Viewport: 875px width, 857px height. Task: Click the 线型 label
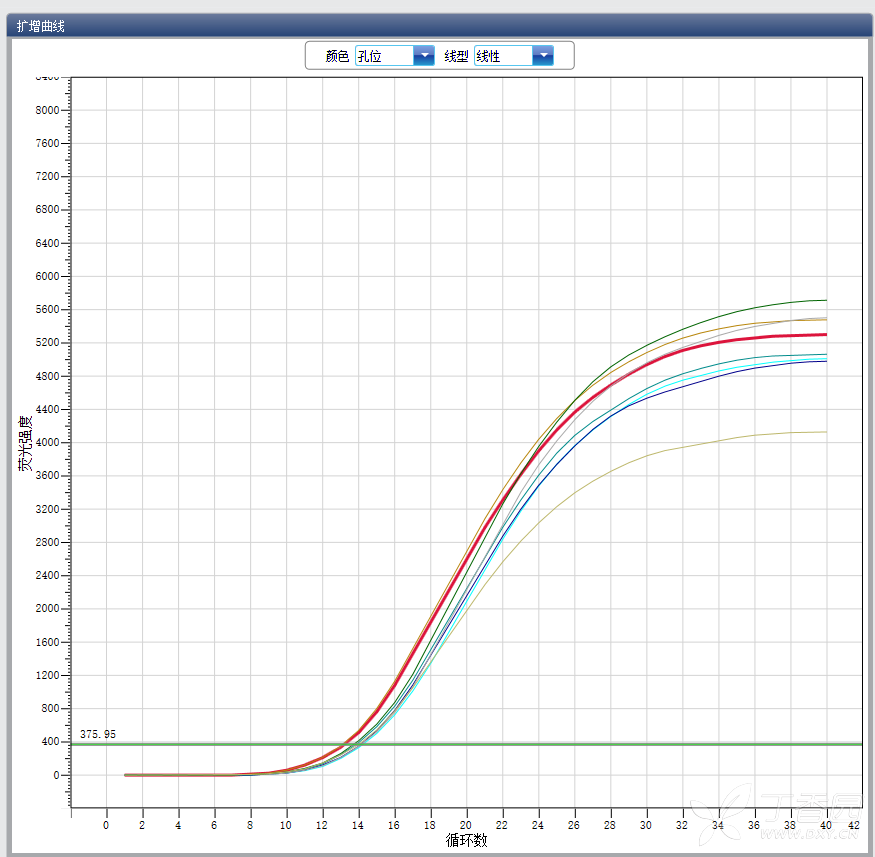tap(456, 57)
